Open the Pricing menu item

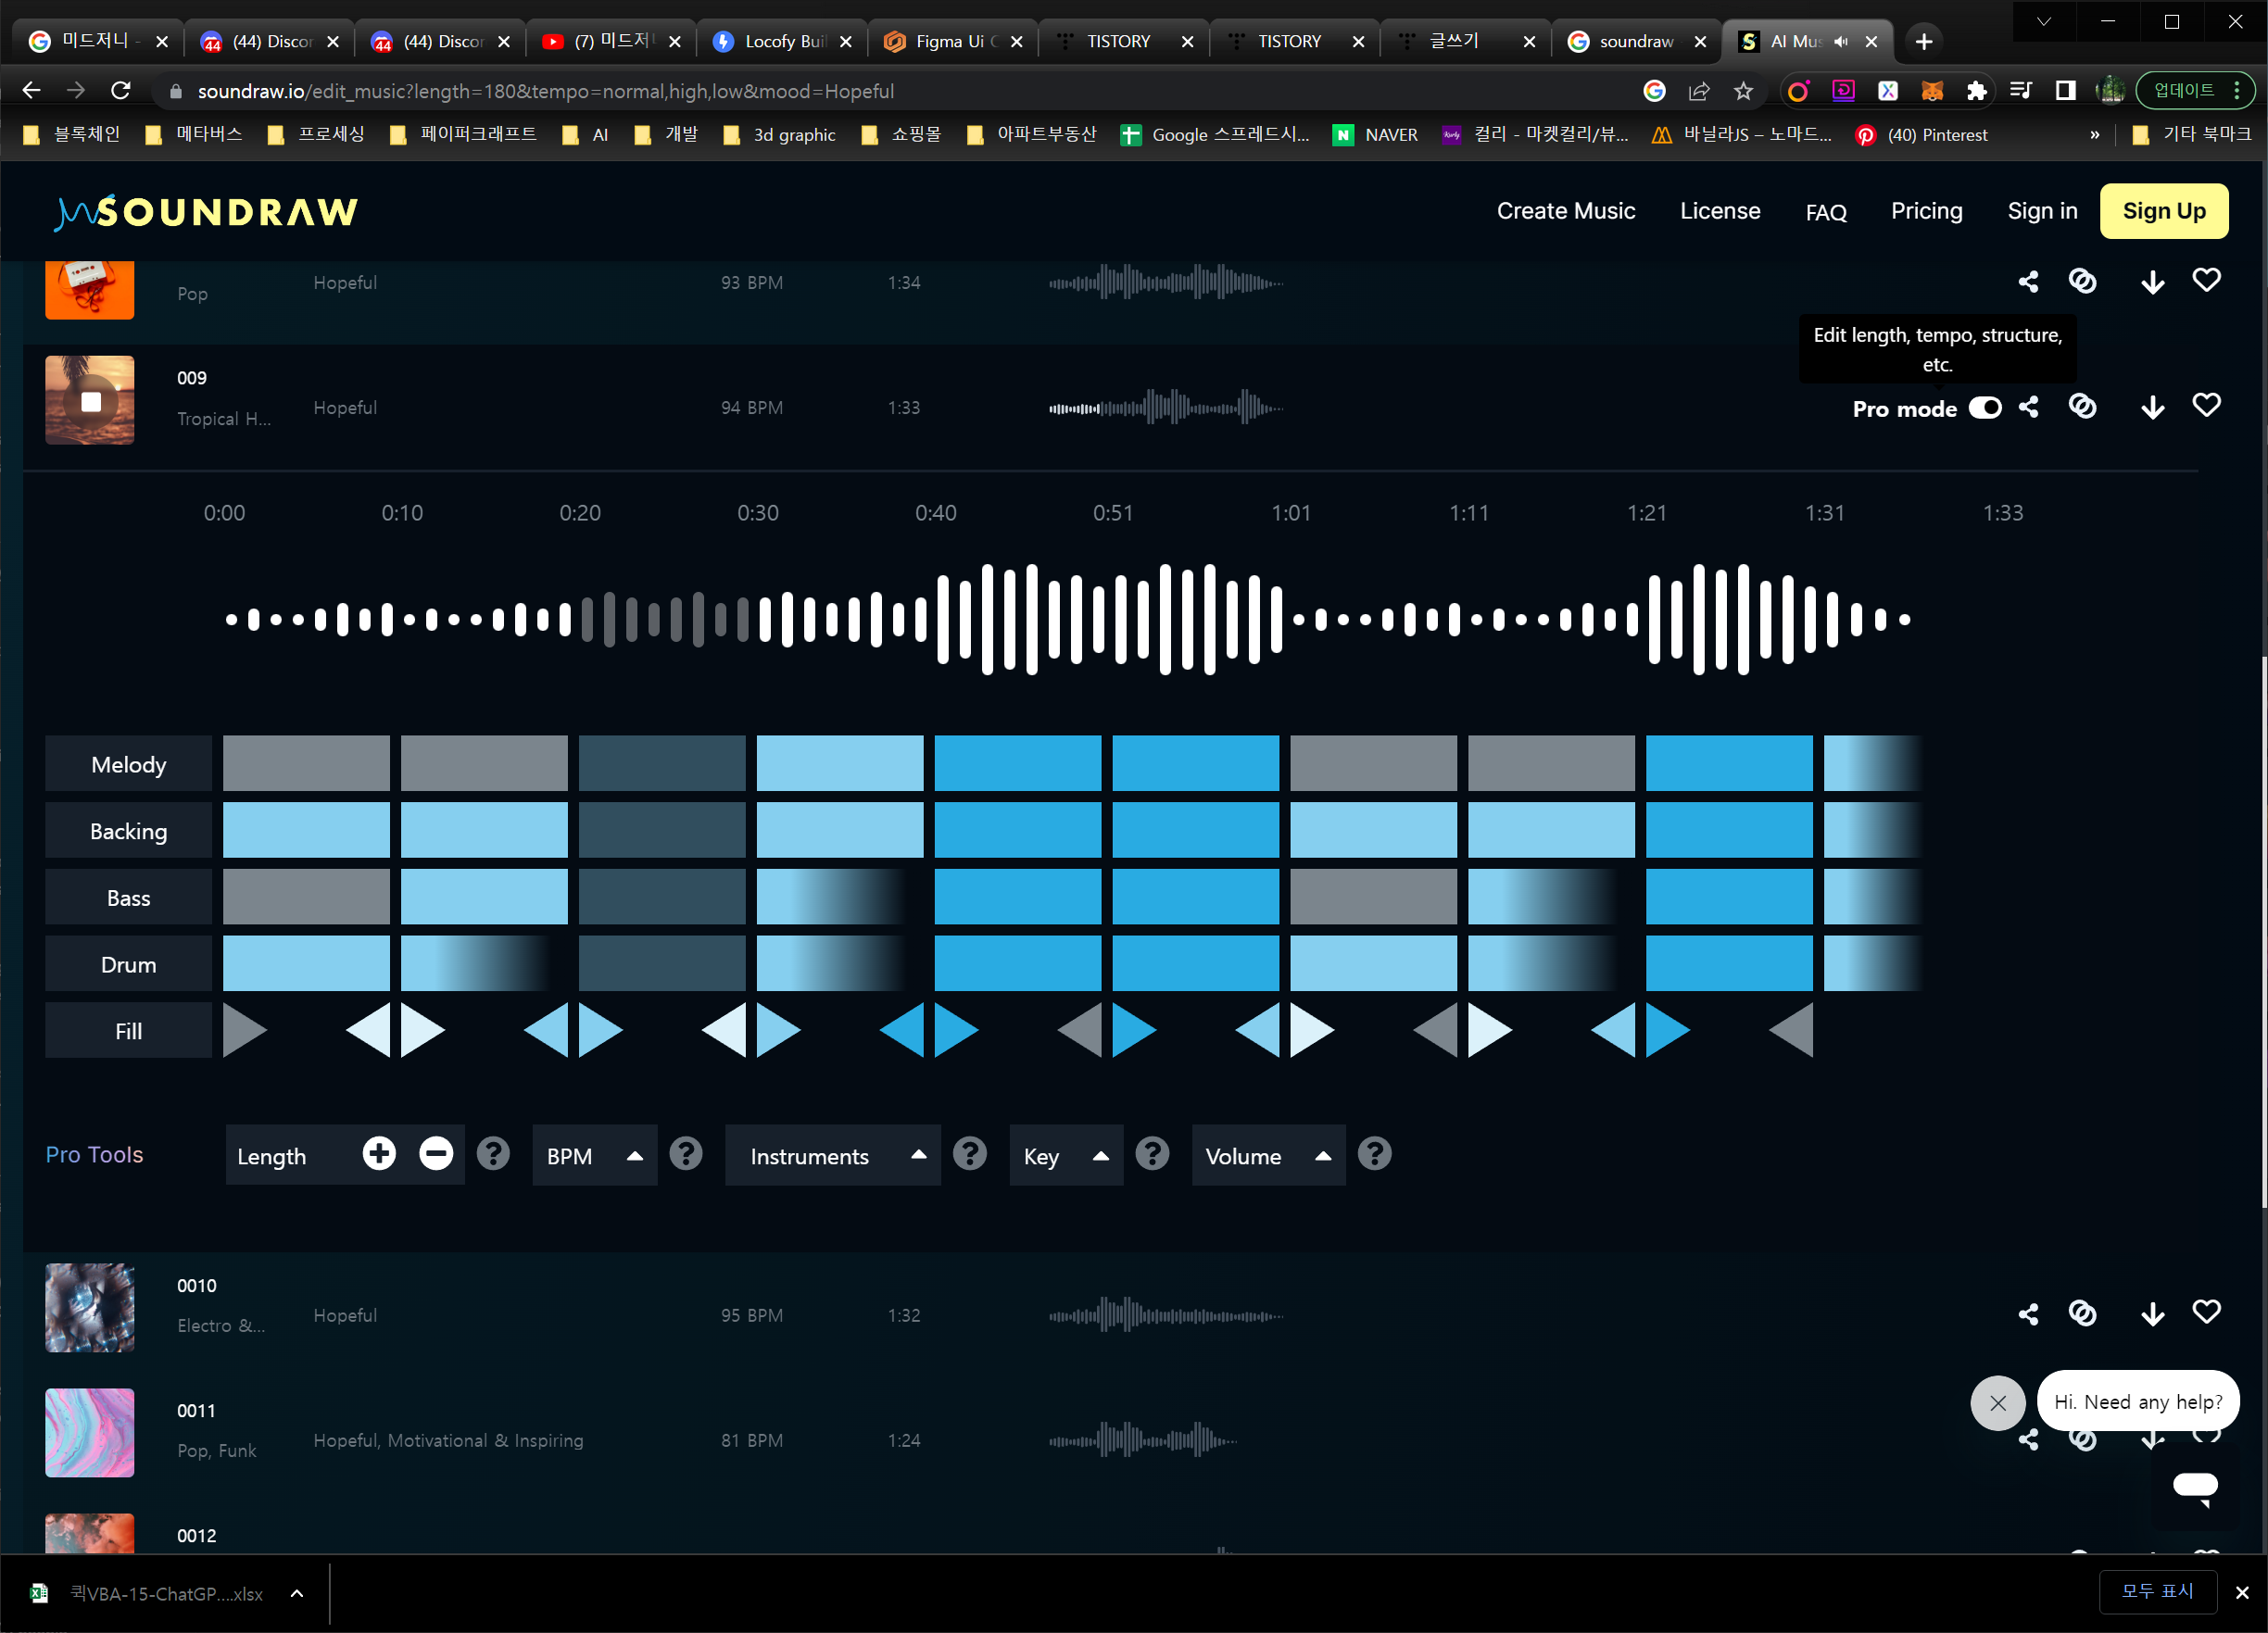(1926, 211)
